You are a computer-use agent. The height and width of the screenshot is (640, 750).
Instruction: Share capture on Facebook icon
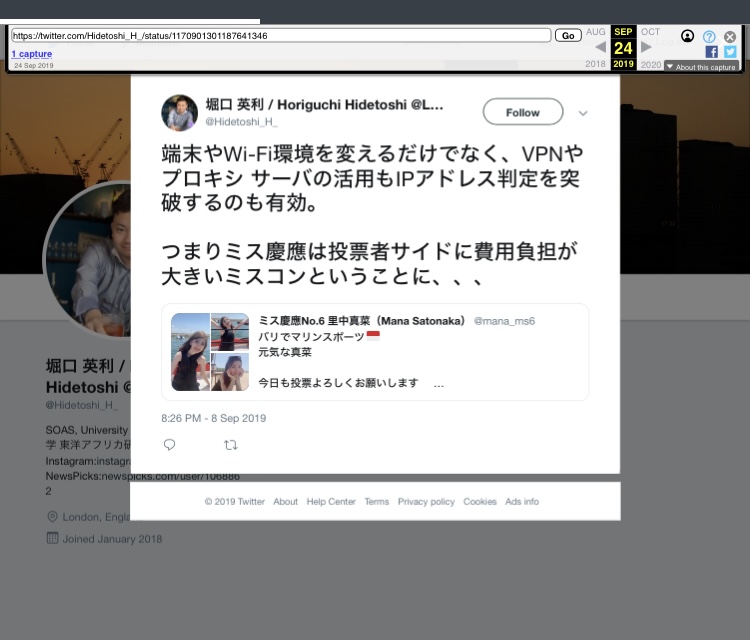[x=712, y=52]
